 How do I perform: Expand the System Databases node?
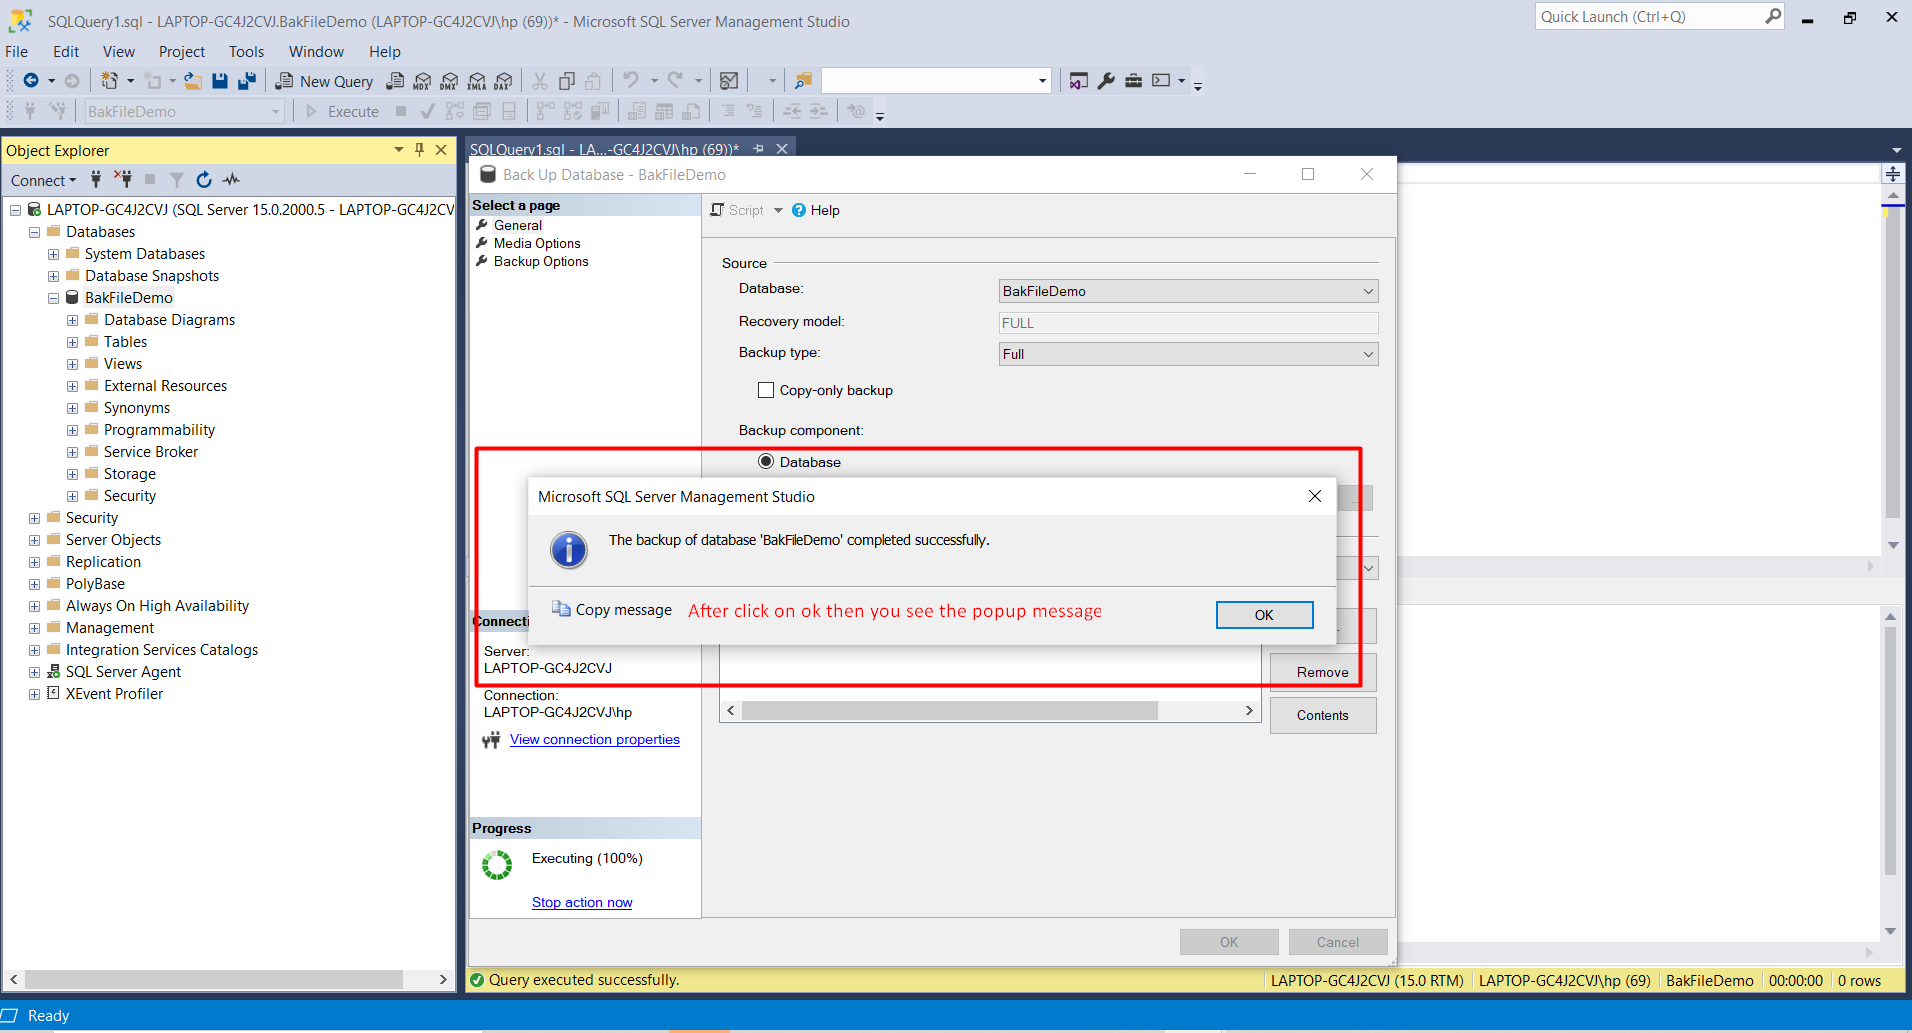pyautogui.click(x=53, y=254)
